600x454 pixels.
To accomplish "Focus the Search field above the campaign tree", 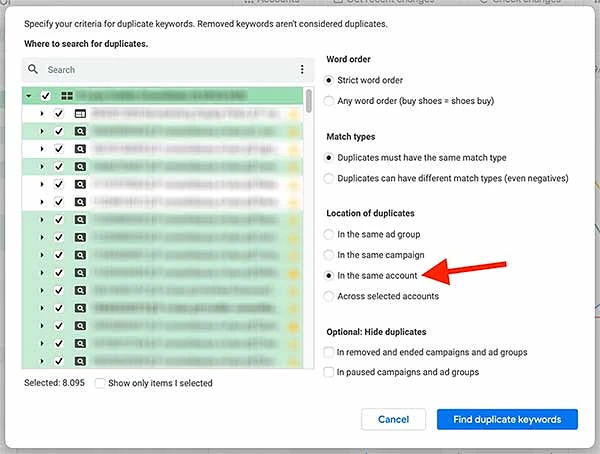I will click(x=168, y=70).
